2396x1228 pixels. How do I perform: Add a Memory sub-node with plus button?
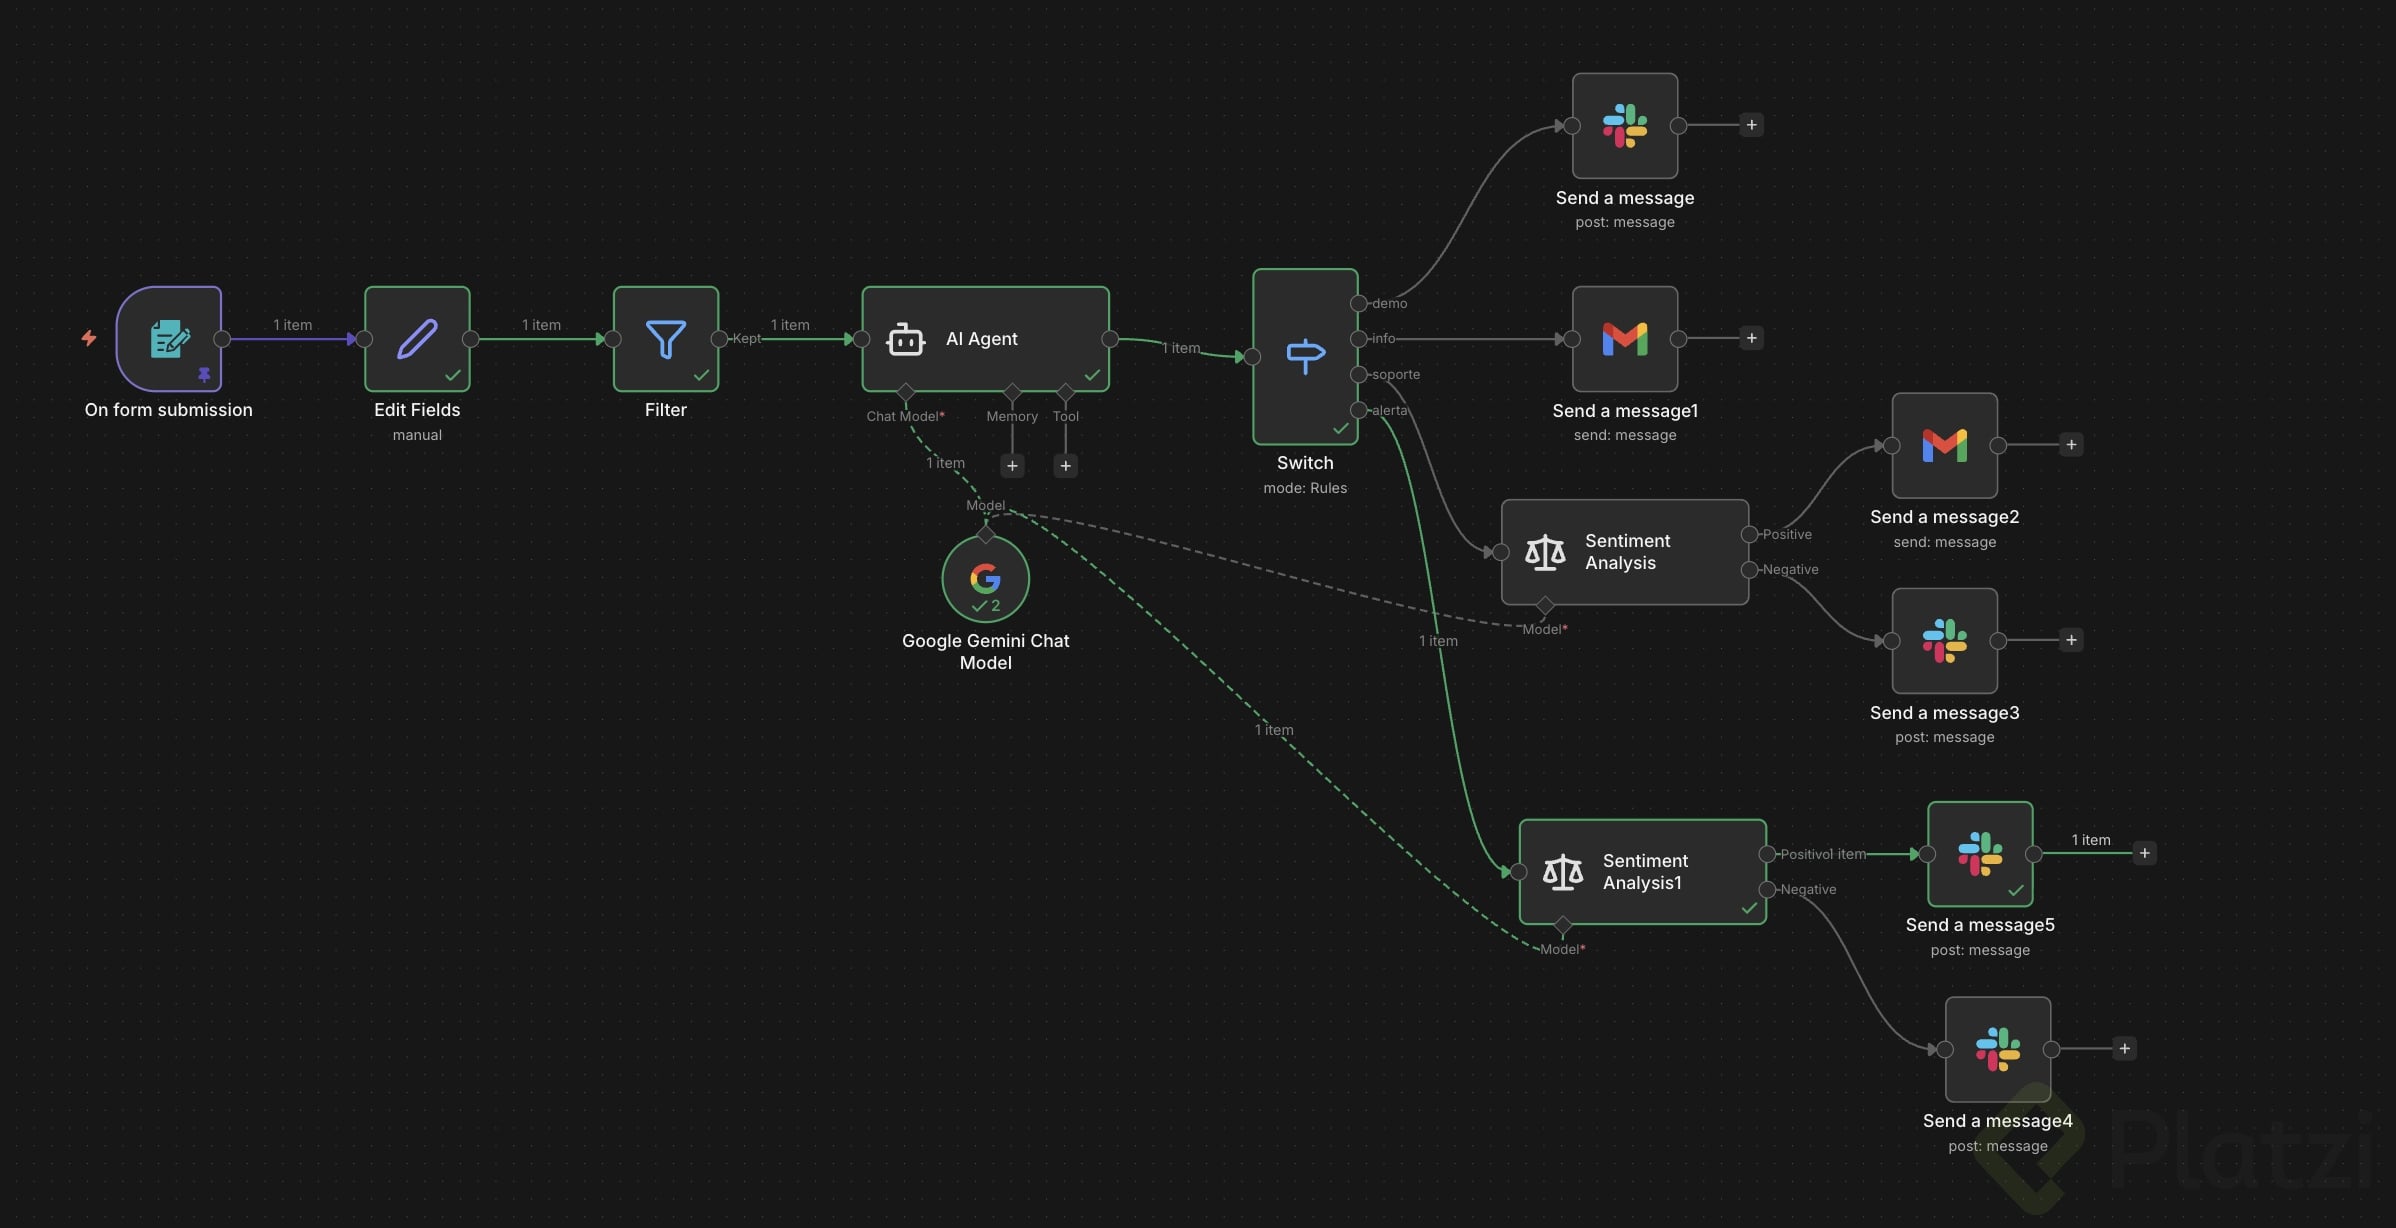(x=1012, y=466)
